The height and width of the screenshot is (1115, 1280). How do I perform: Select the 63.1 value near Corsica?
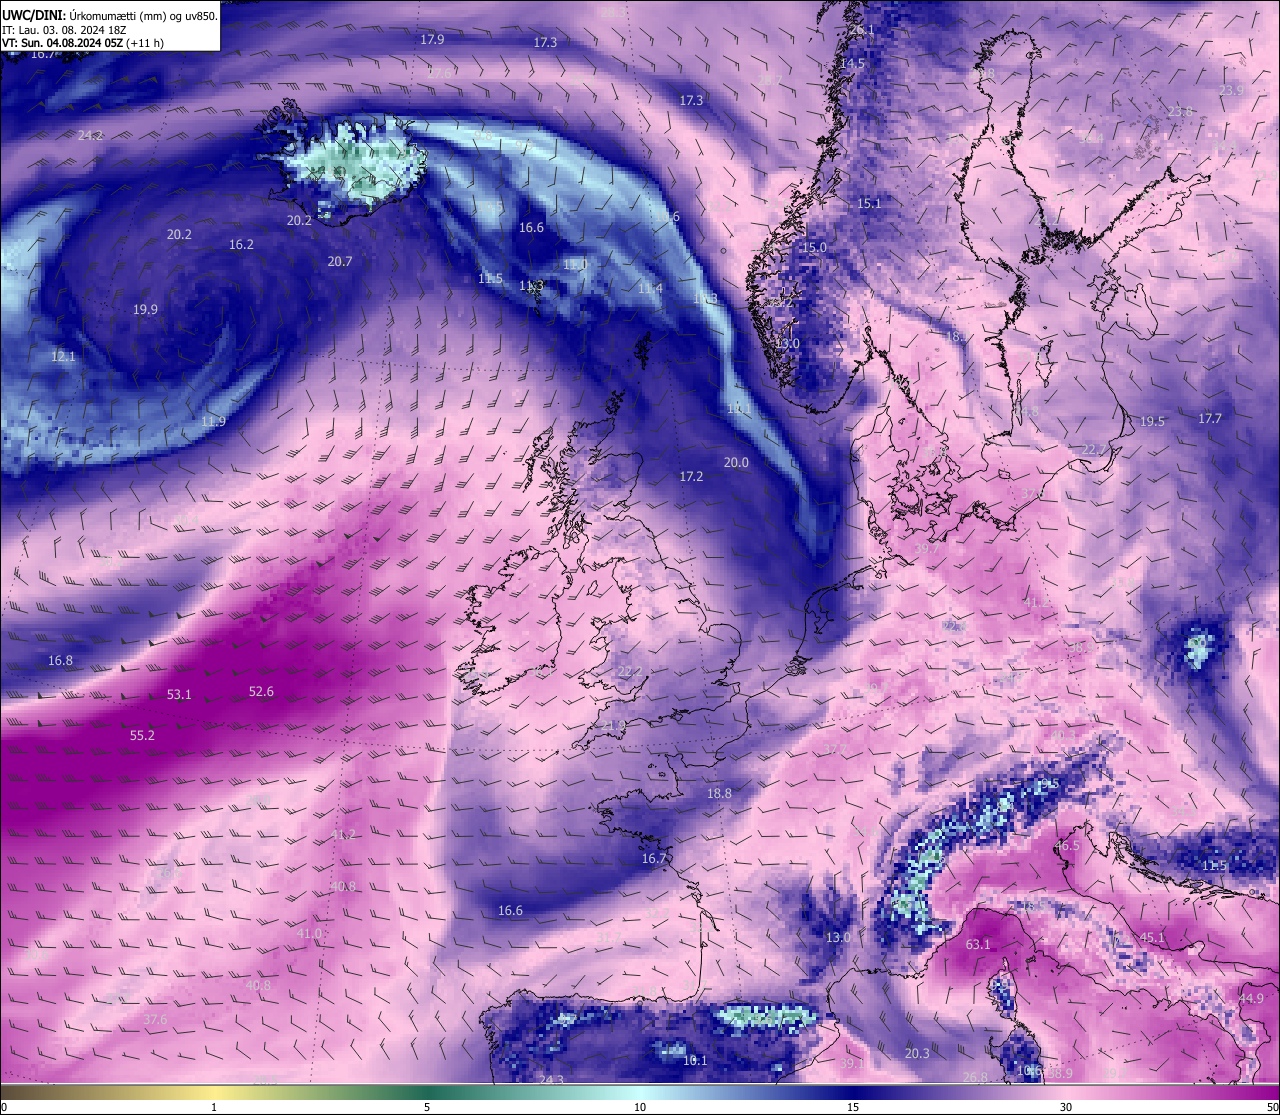click(x=977, y=945)
